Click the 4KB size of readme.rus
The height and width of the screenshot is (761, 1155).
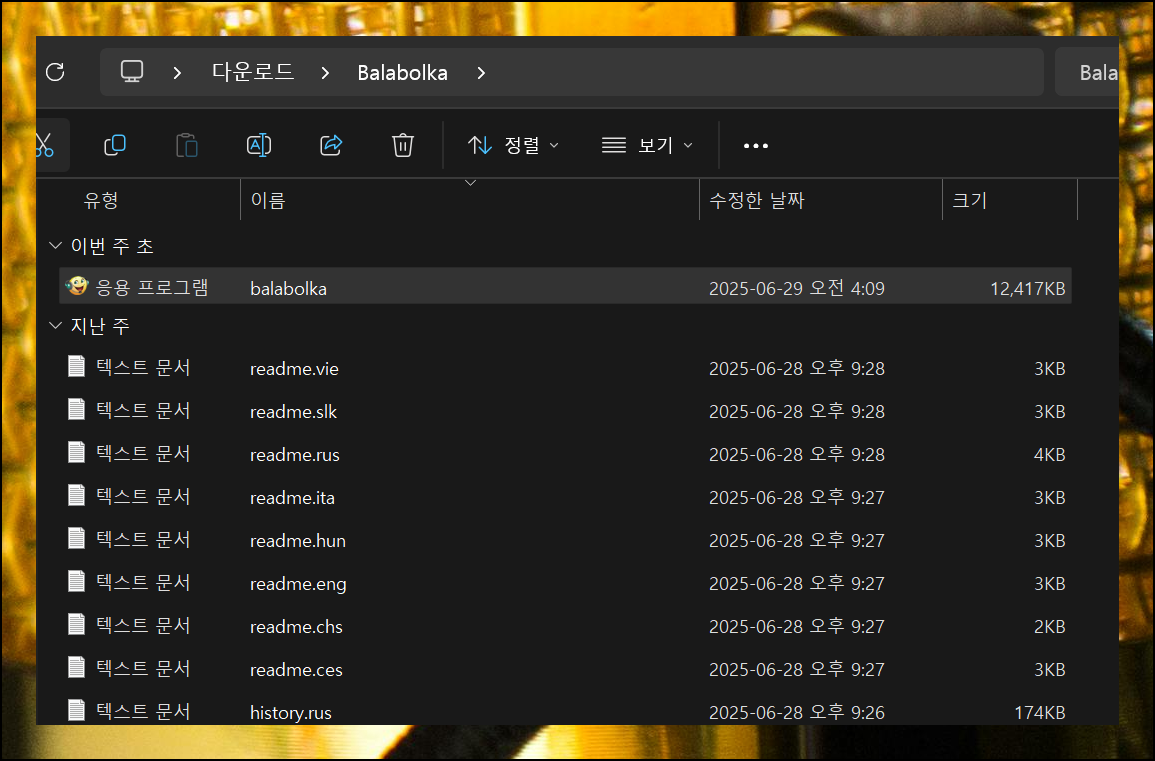pyautogui.click(x=1049, y=455)
